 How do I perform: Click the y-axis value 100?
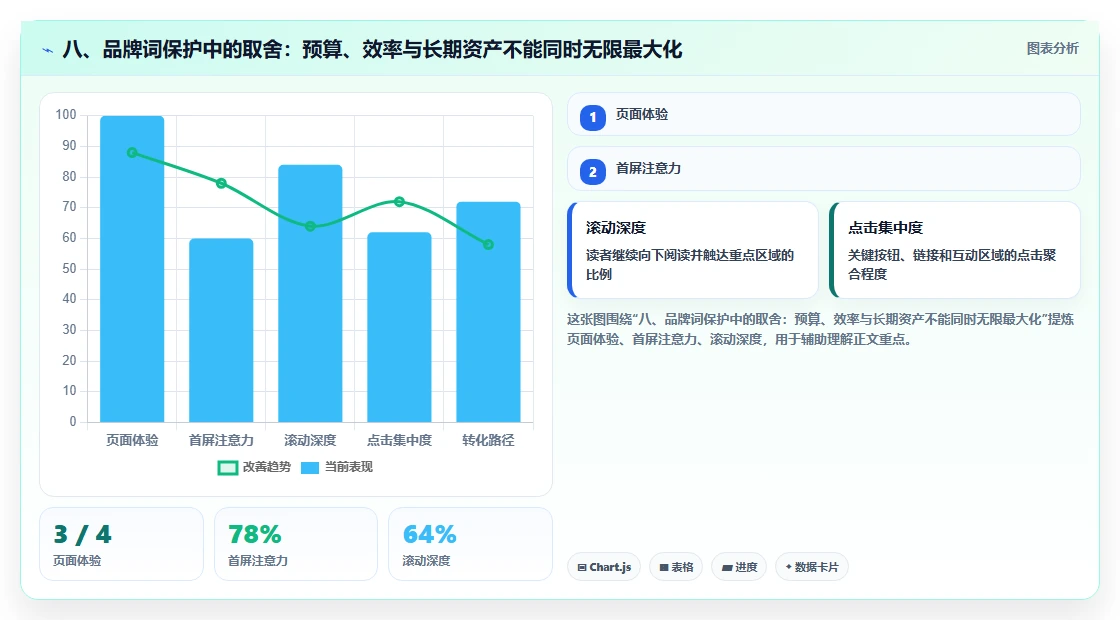pyautogui.click(x=66, y=115)
